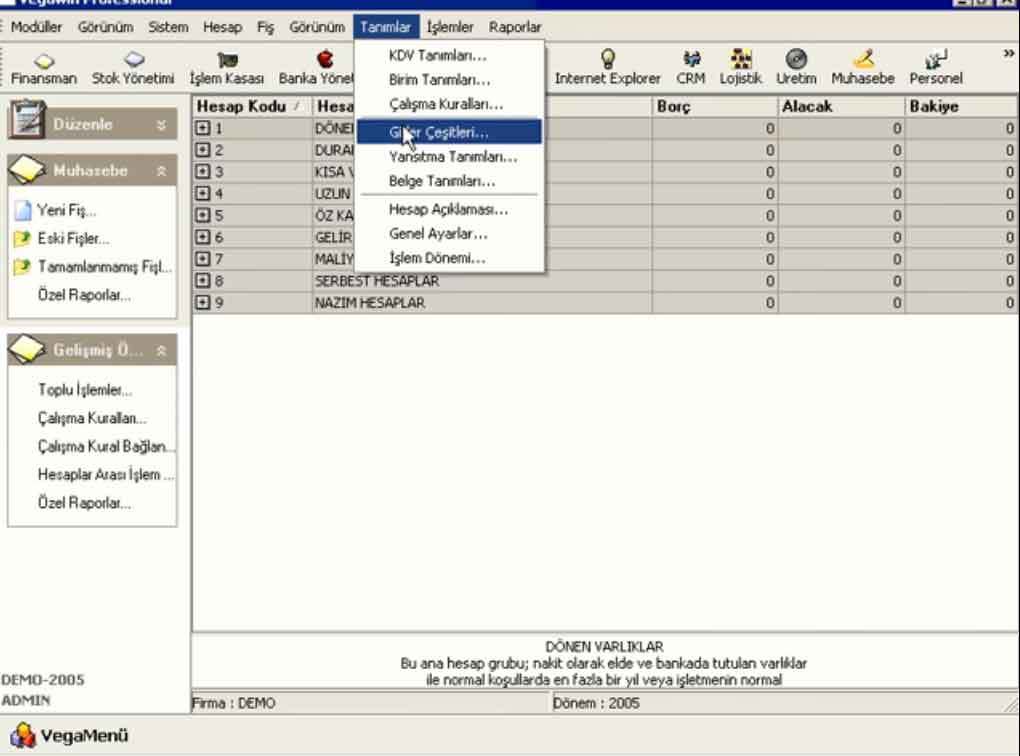
Task: Choose KDV Tanımları from the menu
Action: (x=450, y=56)
